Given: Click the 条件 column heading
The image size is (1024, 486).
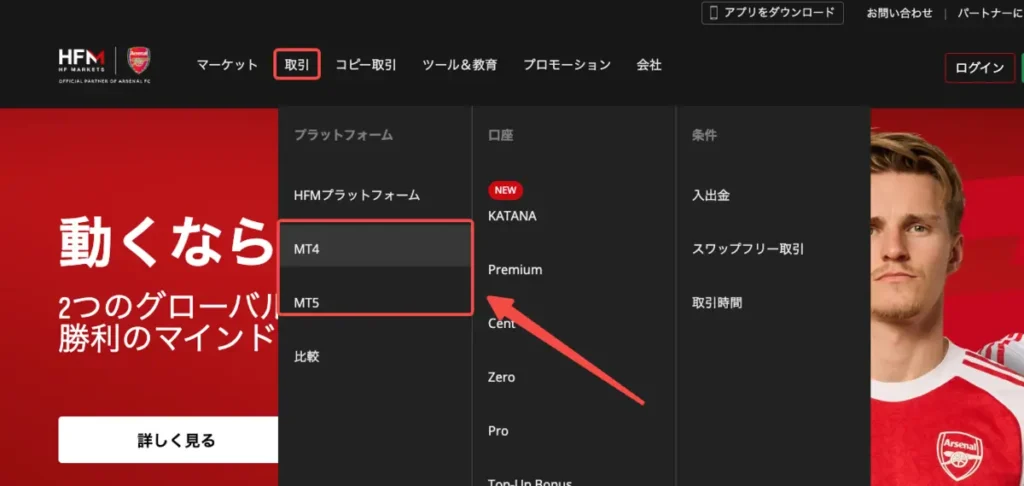Looking at the screenshot, I should (704, 135).
